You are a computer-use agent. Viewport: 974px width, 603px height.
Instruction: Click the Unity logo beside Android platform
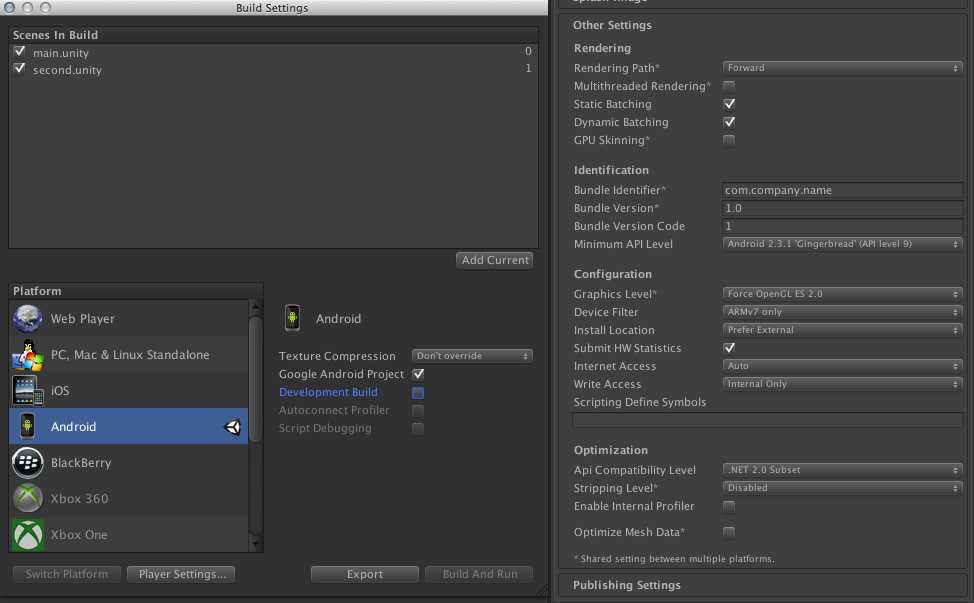[232, 427]
